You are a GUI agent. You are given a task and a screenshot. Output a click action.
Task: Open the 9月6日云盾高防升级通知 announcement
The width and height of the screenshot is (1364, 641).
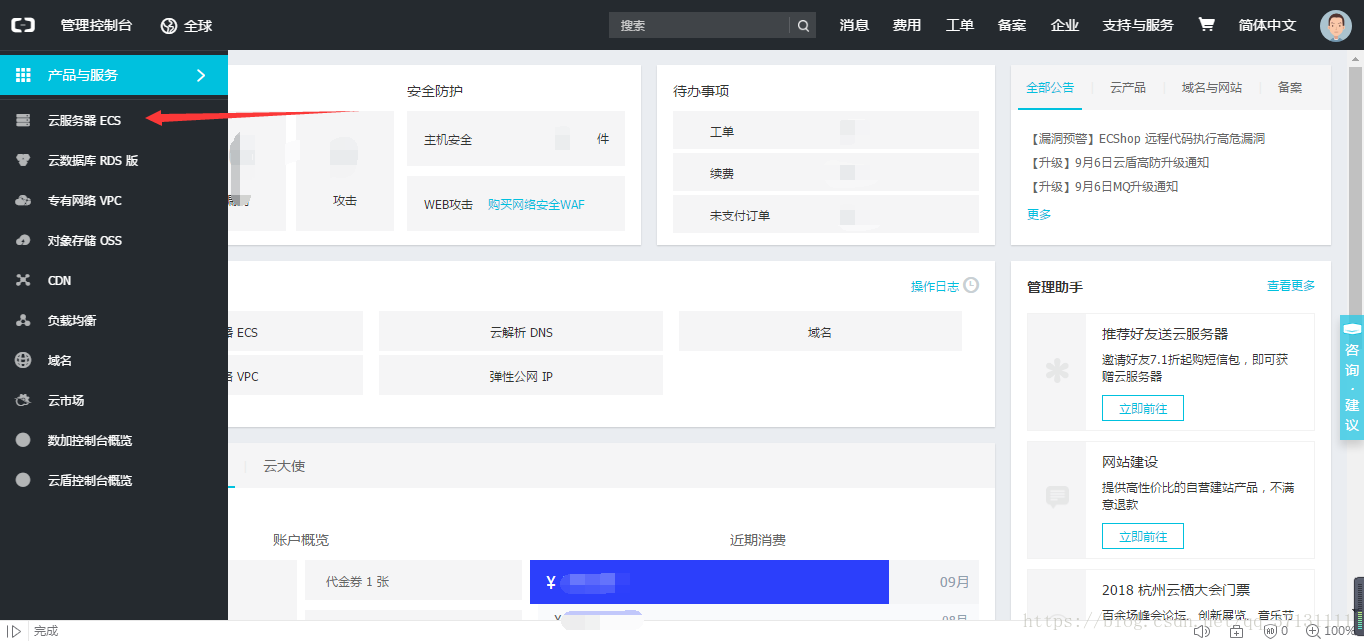coord(1118,163)
